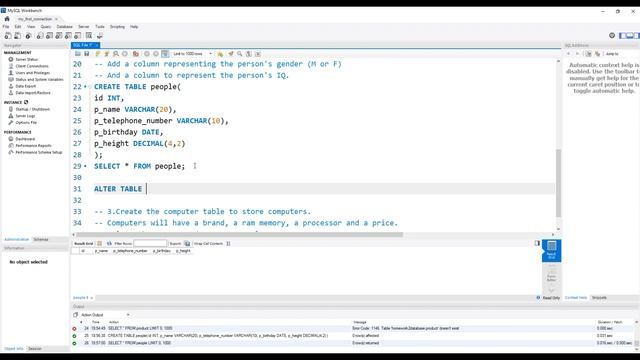The width and height of the screenshot is (640, 360).
Task: Execute statement under cursor icon
Action: (x=107, y=54)
